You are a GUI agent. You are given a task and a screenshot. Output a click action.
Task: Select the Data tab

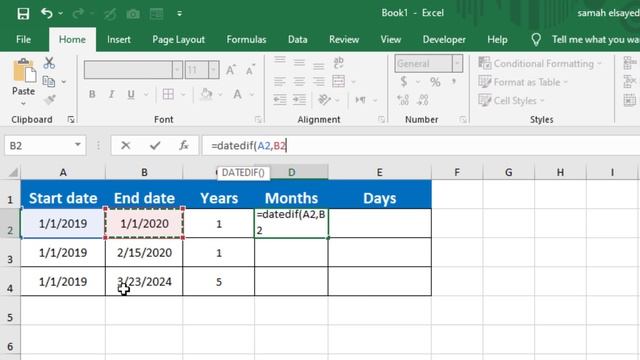pos(298,40)
